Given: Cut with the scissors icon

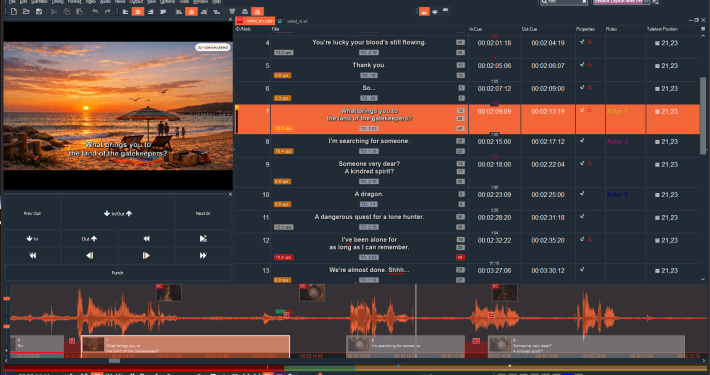Looking at the screenshot, I should pyautogui.click(x=54, y=12).
